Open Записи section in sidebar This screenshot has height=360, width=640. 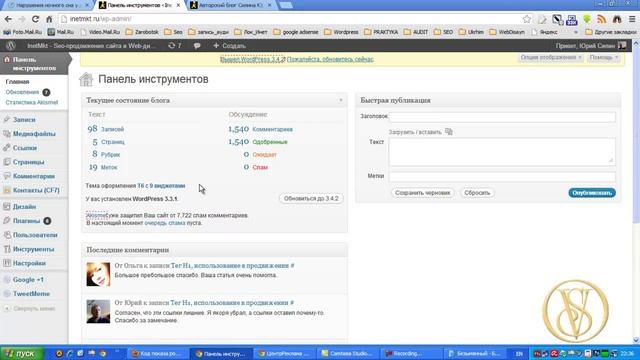24,120
